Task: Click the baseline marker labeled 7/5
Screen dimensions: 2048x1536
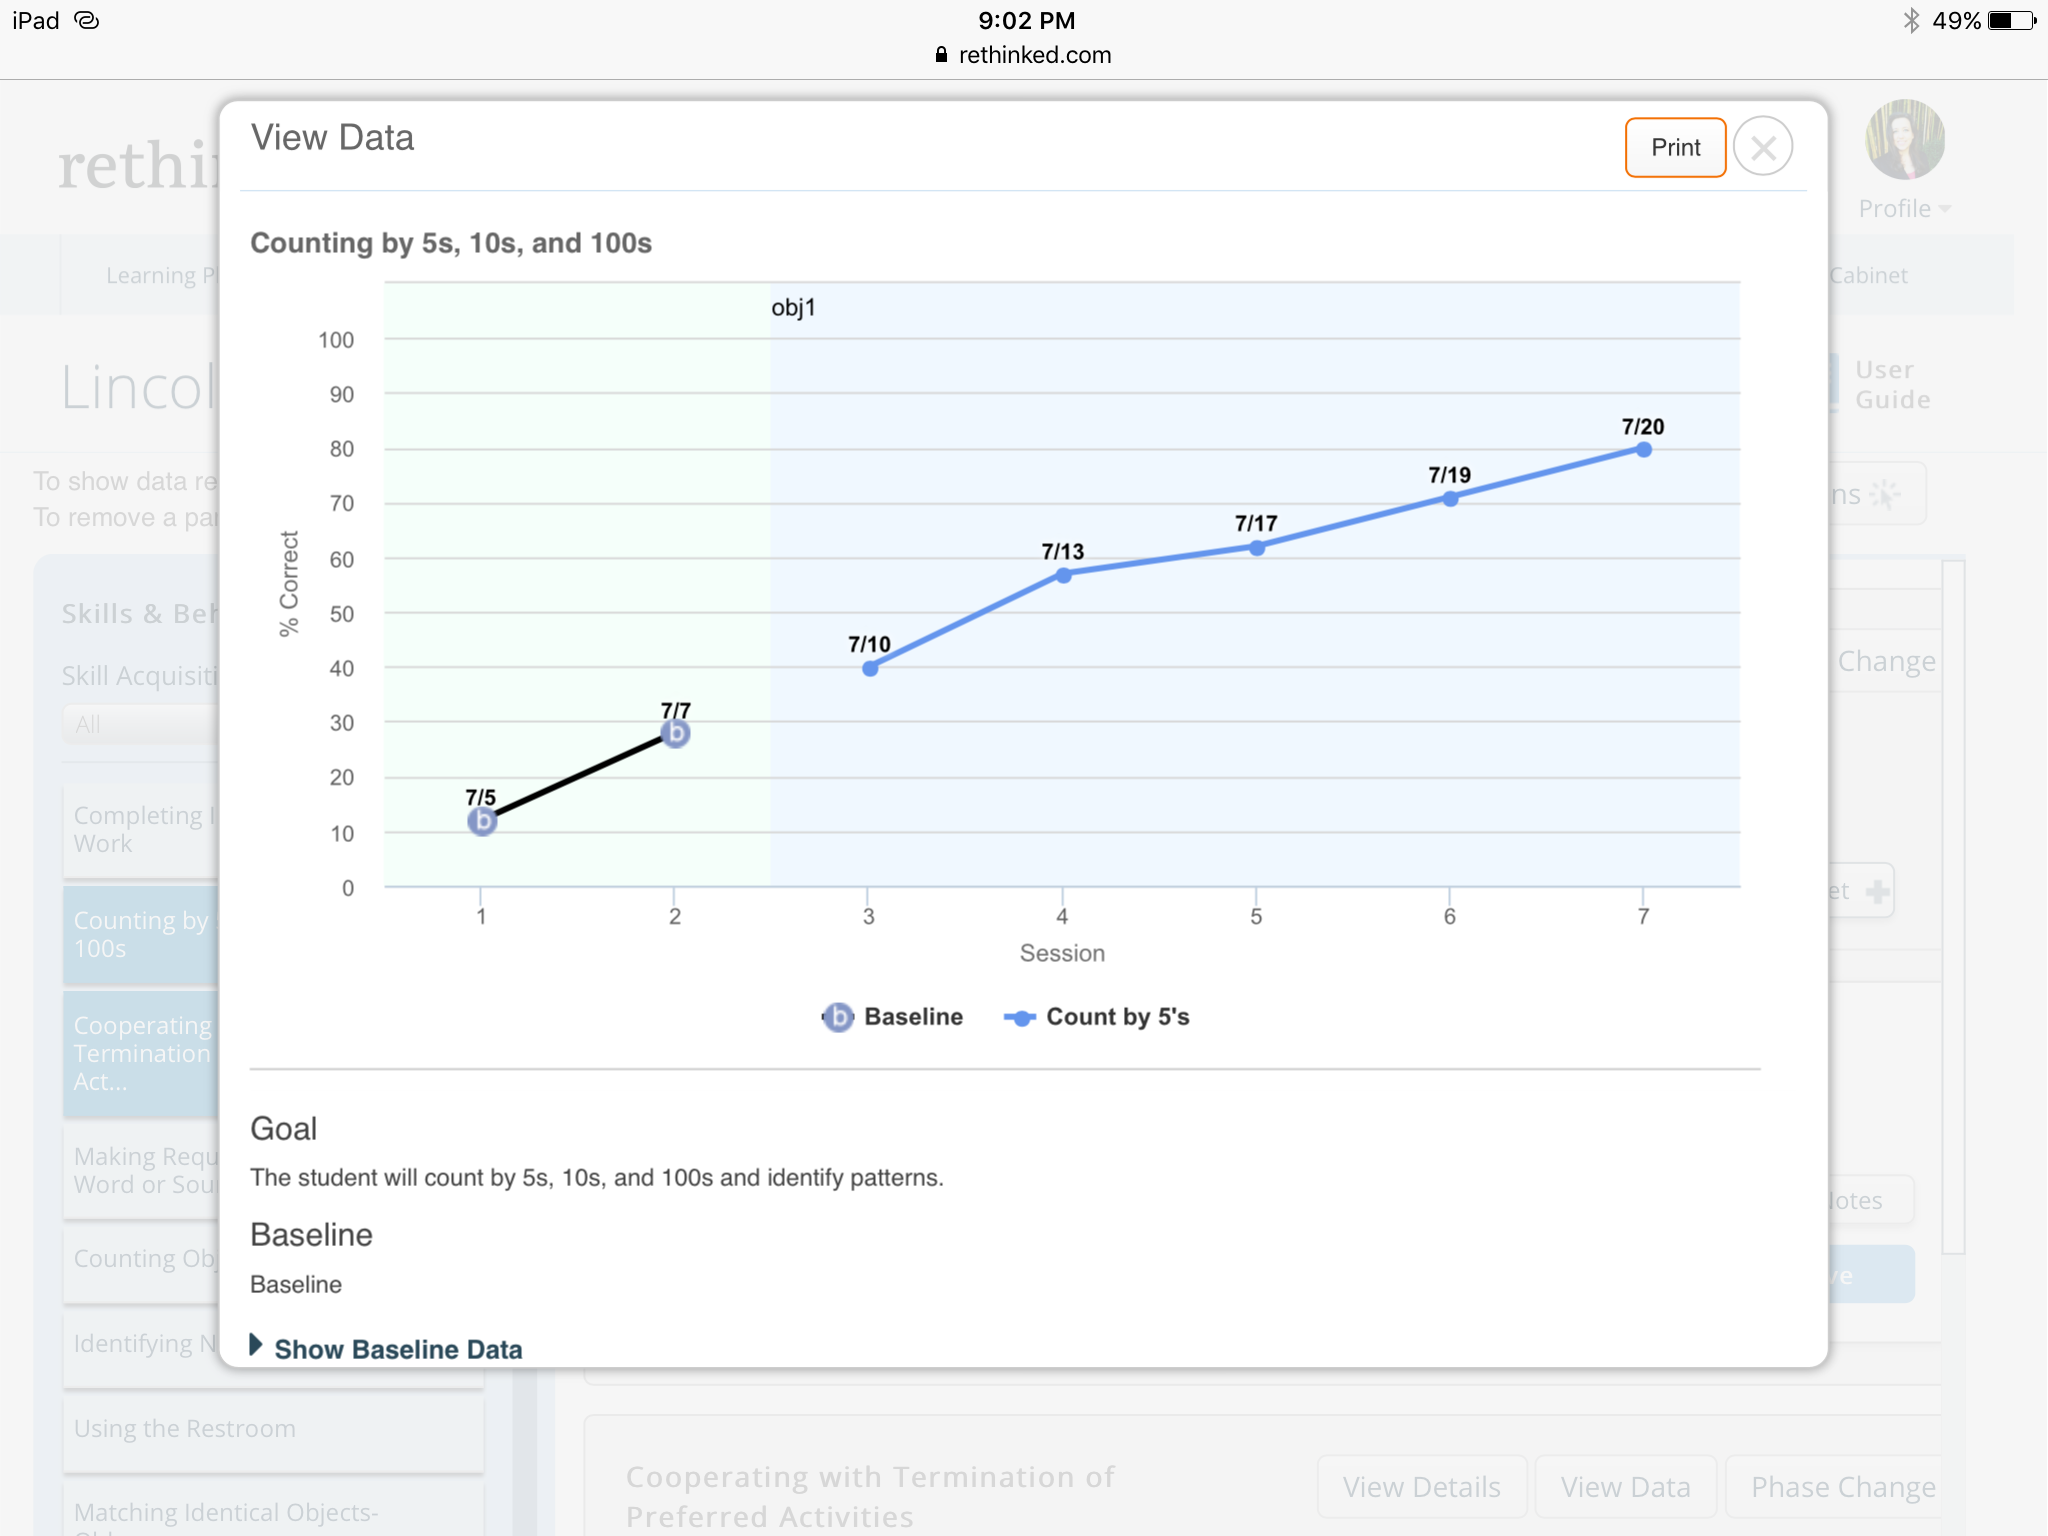Action: pos(480,820)
